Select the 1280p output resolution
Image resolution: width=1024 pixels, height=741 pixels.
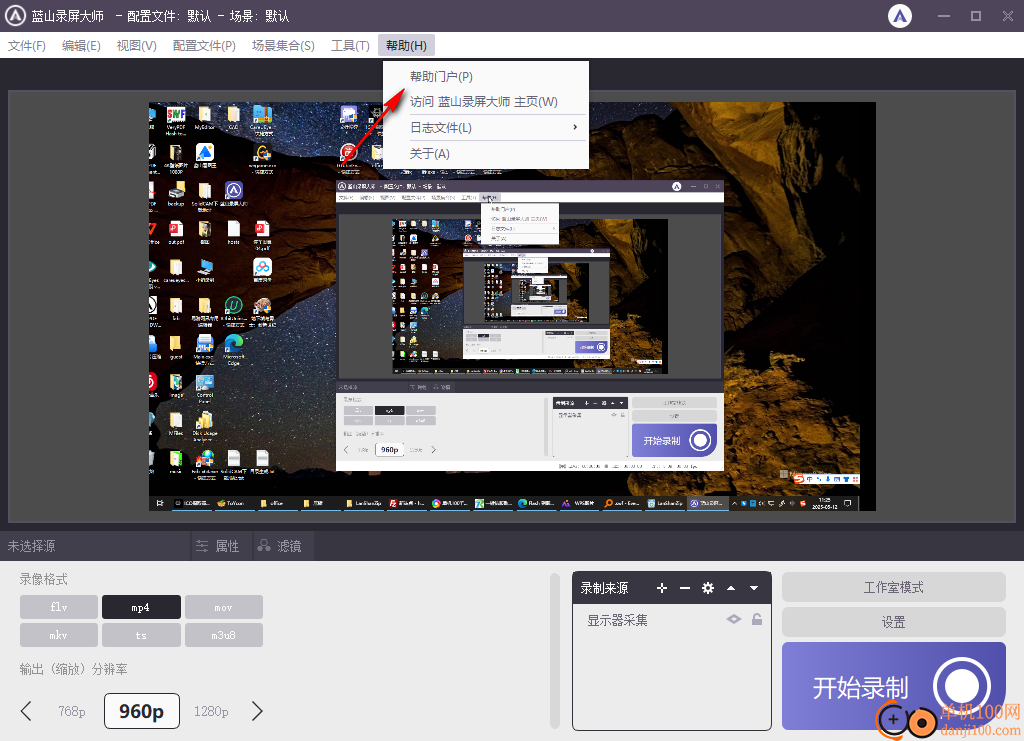click(211, 711)
